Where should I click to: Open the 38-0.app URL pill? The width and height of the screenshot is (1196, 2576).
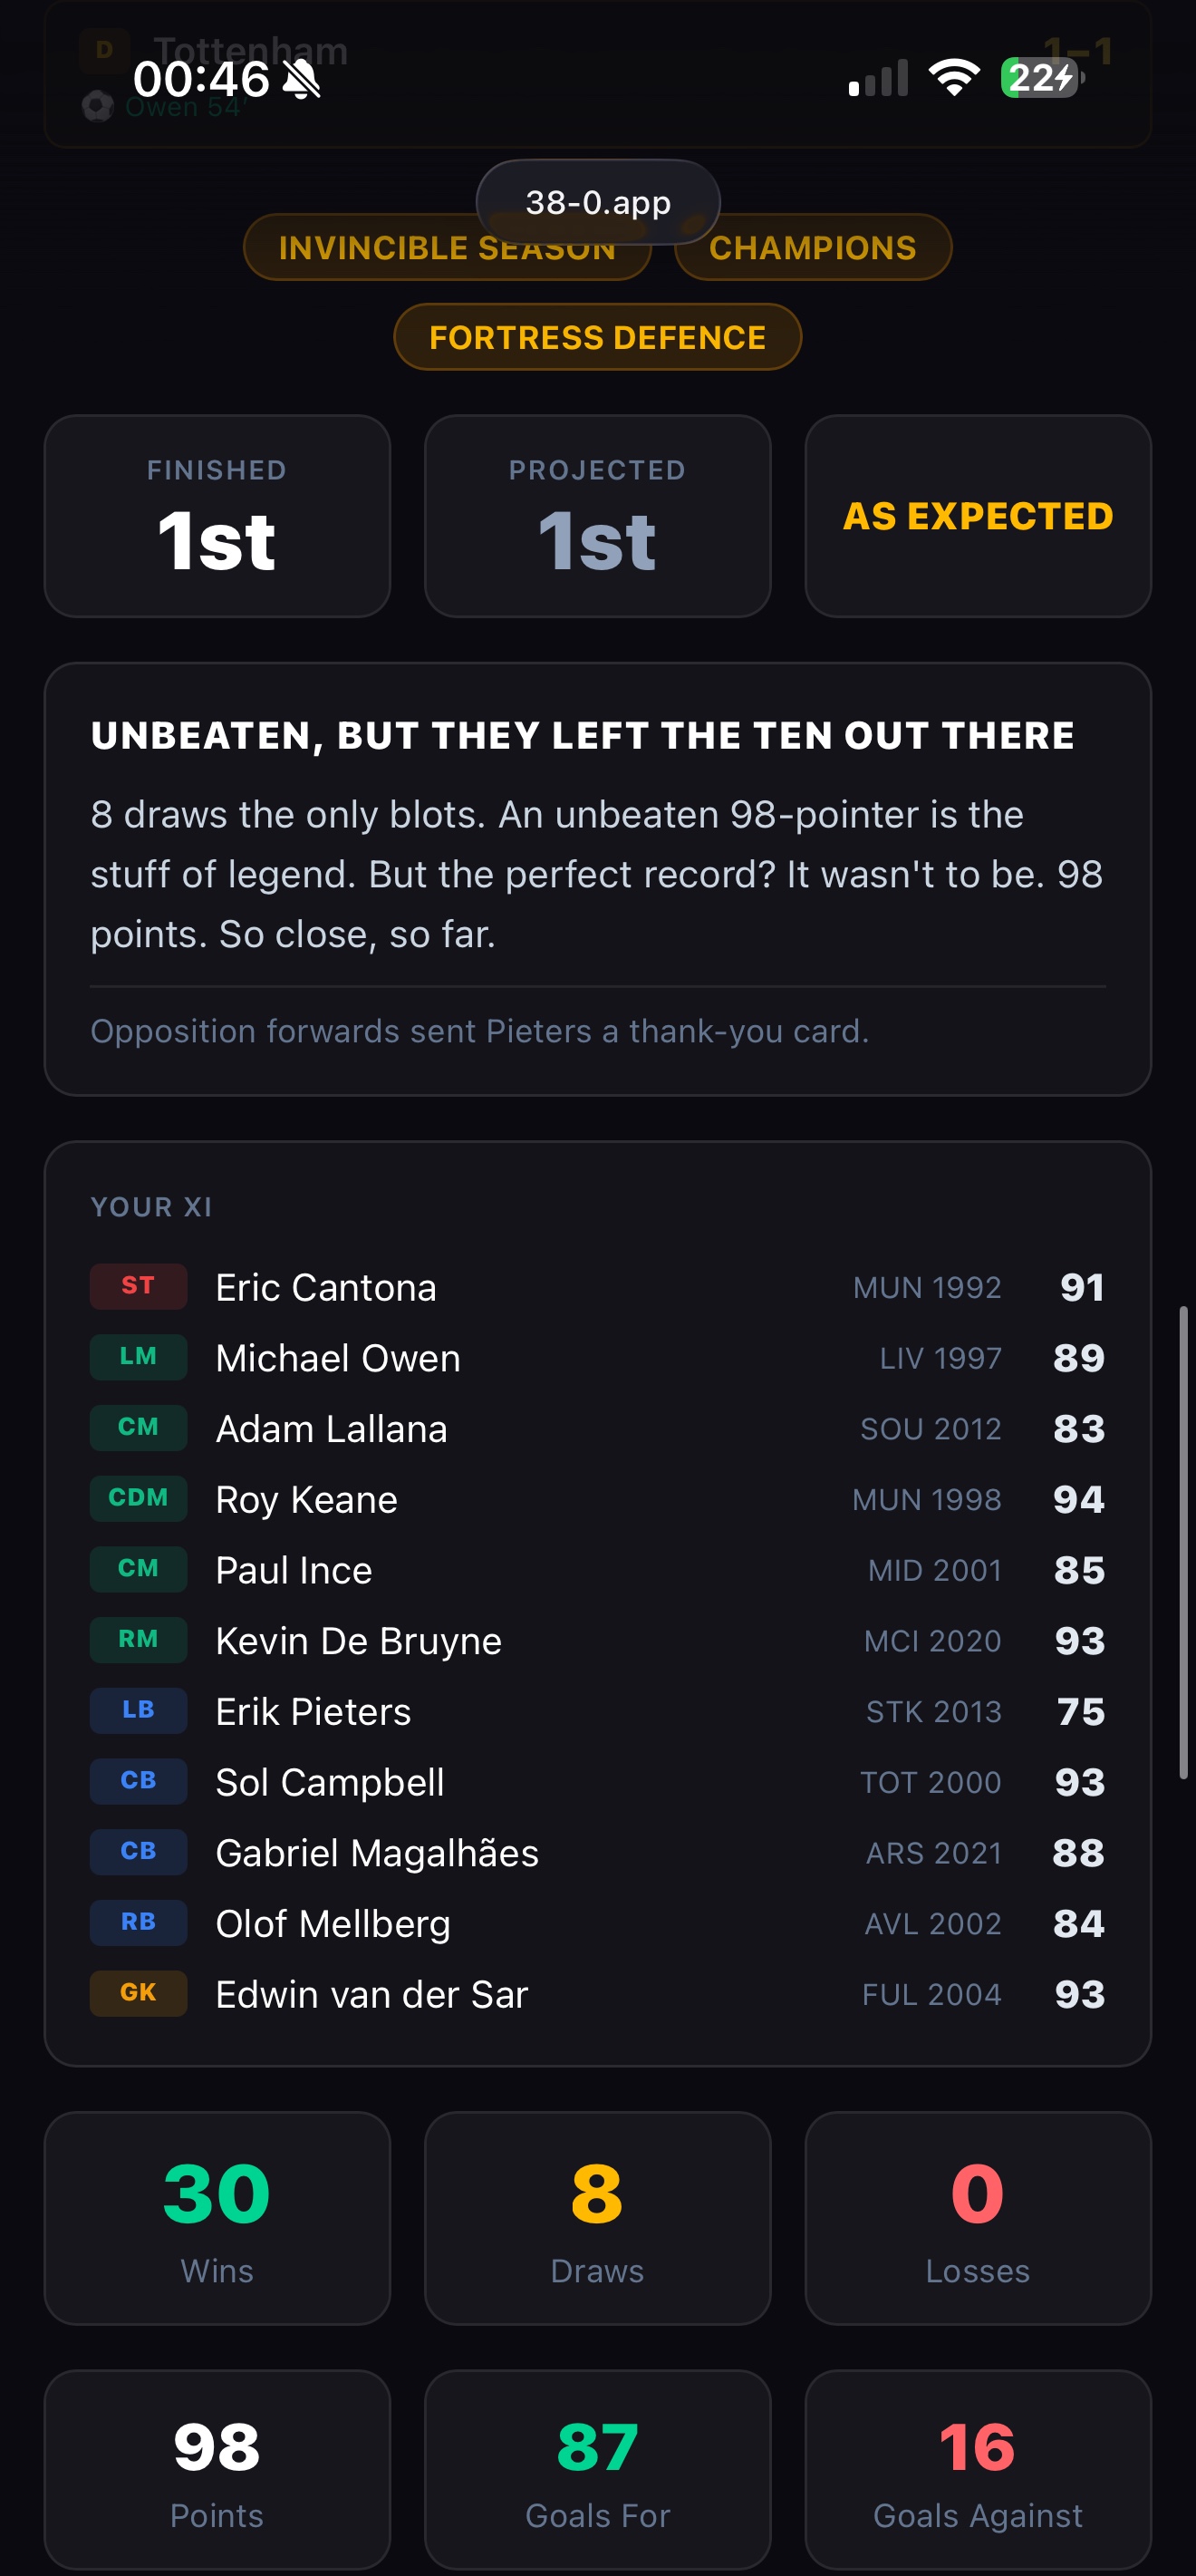pyautogui.click(x=598, y=202)
